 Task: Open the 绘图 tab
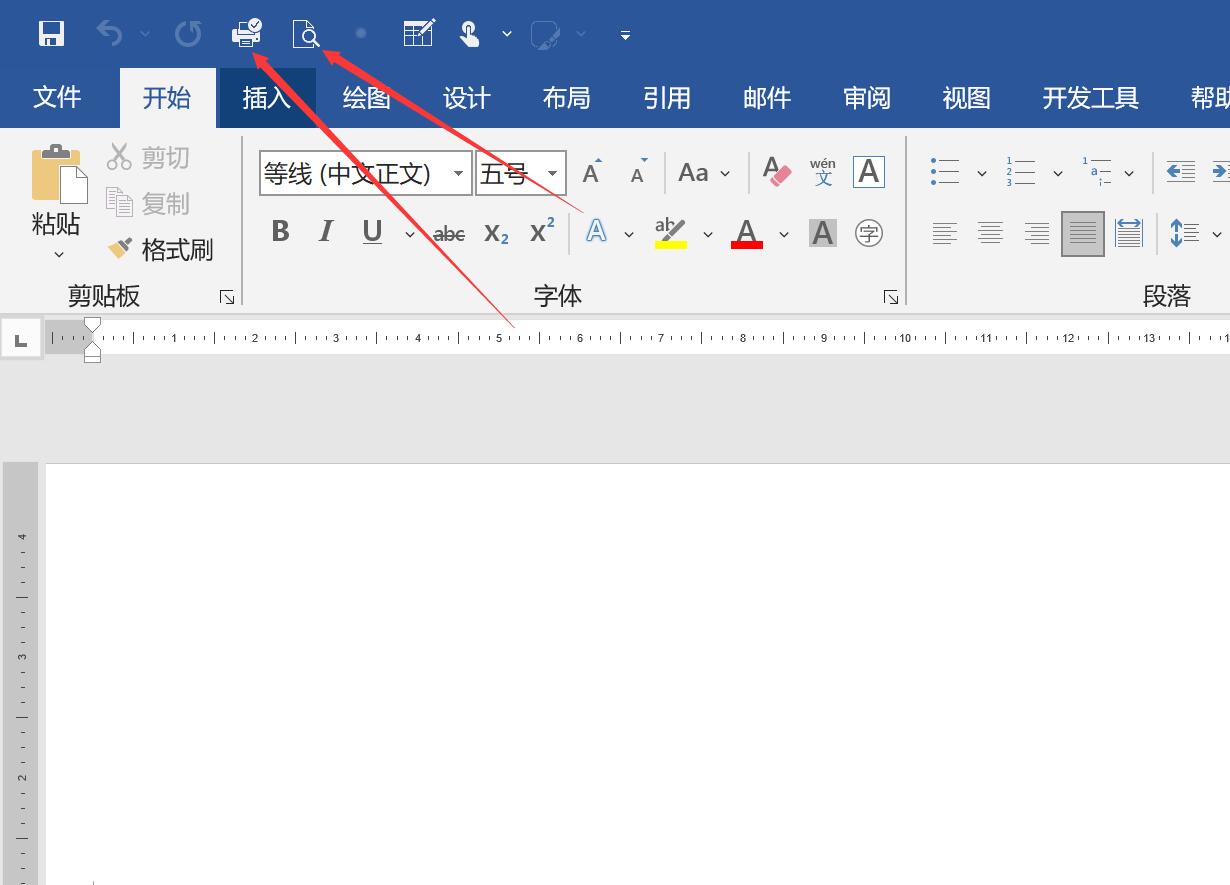(367, 98)
